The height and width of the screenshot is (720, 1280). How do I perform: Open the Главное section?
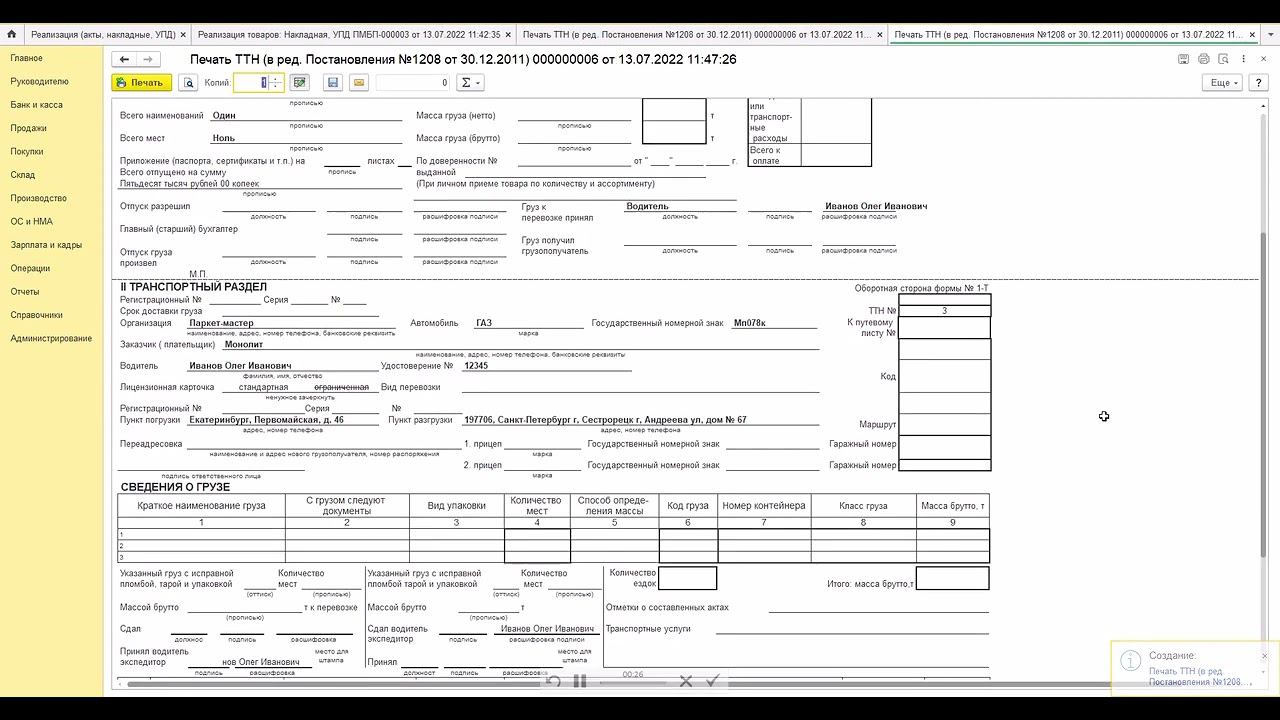(x=27, y=58)
